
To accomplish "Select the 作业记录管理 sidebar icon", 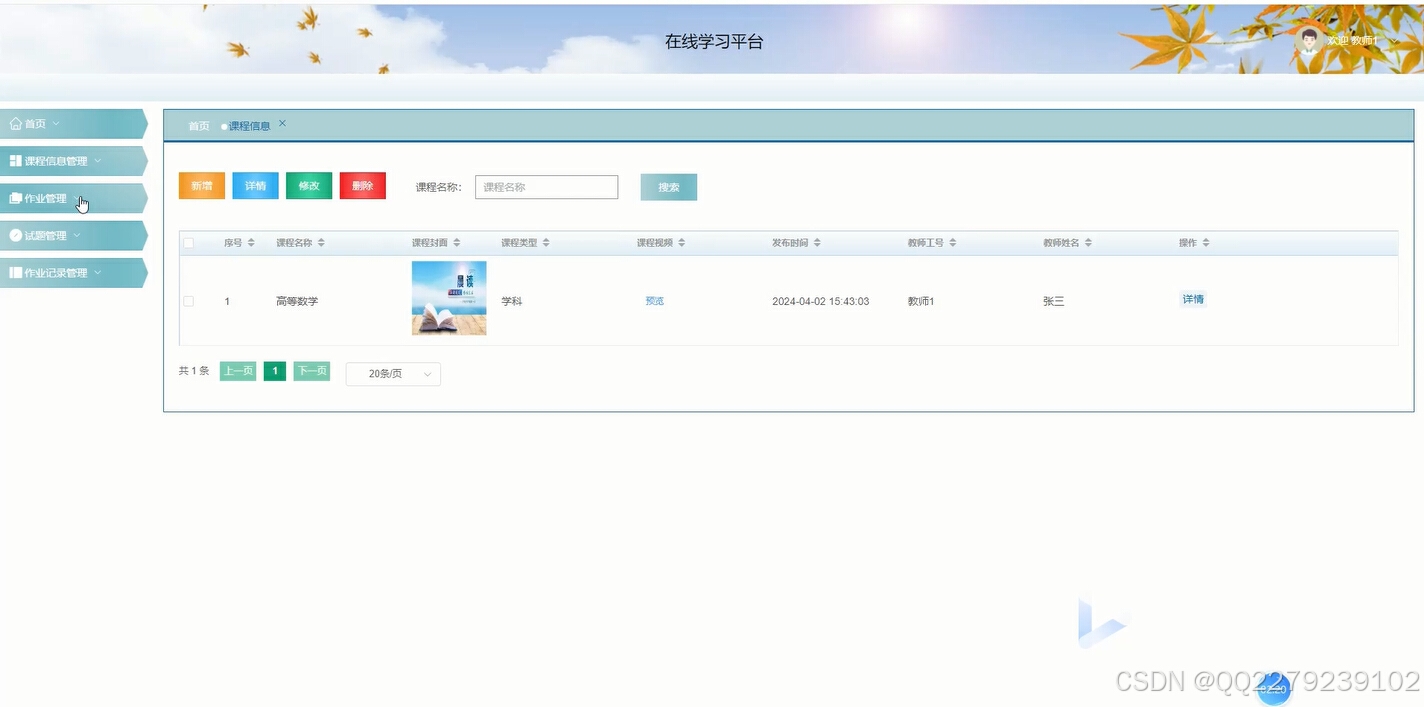I will click(x=14, y=271).
